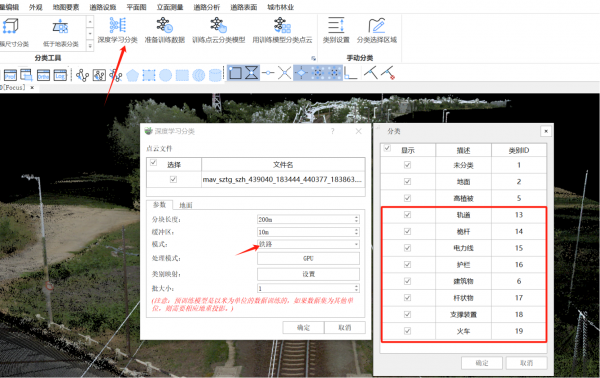This screenshot has height=378, width=600.
Task: Open 类别设置 in manual classification
Action: (336, 30)
